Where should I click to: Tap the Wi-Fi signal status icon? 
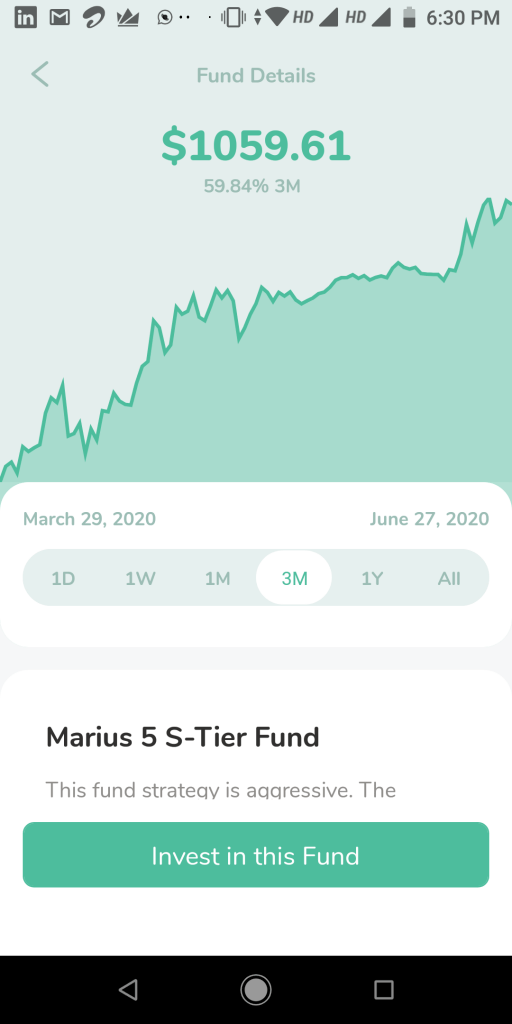(x=276, y=17)
